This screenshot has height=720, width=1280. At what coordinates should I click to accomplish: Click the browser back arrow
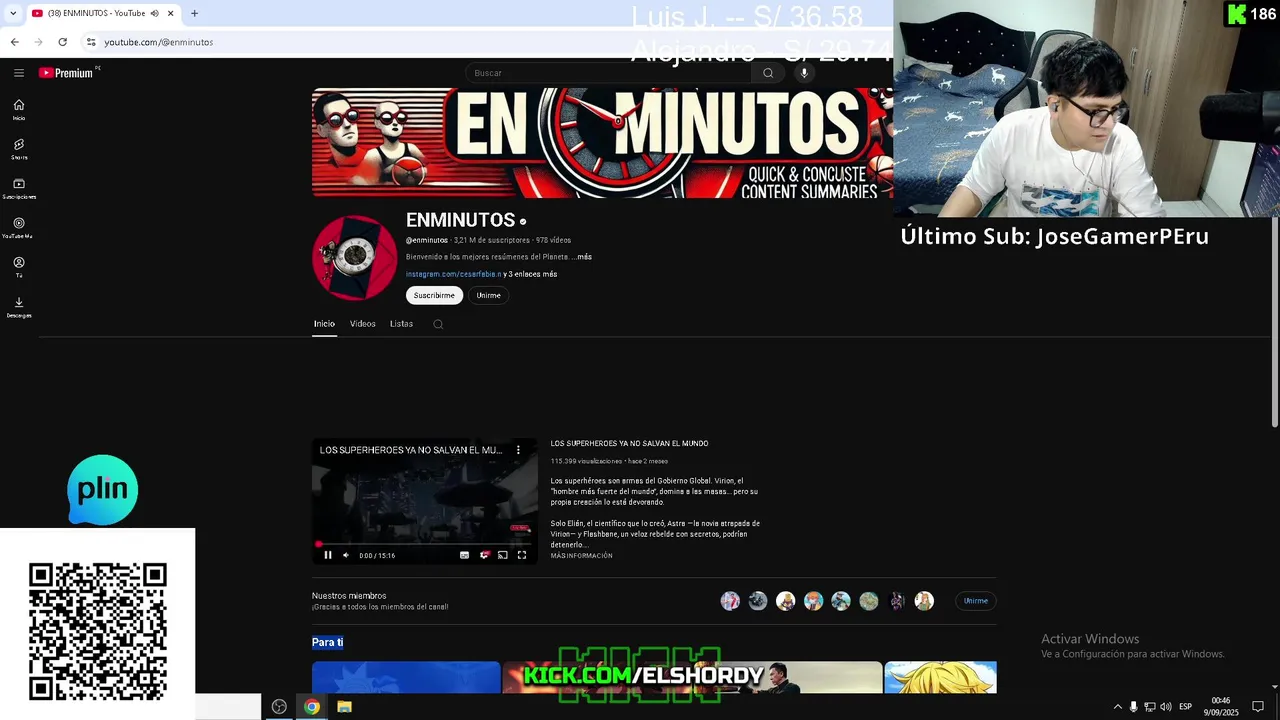(14, 42)
